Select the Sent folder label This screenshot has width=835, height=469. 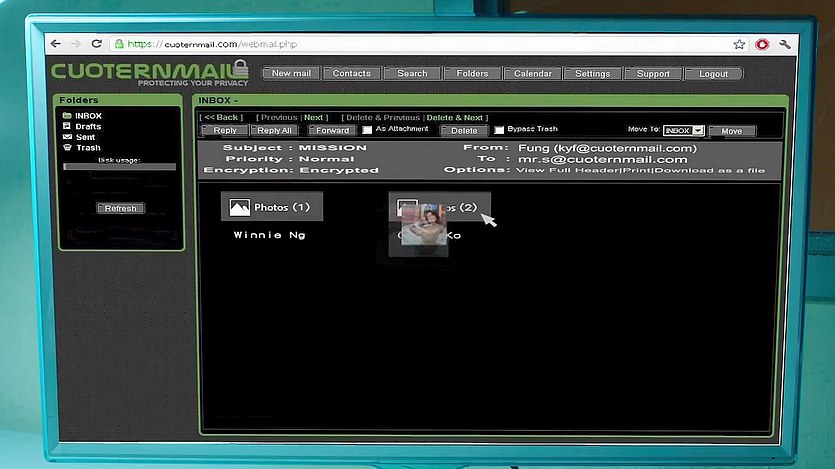(85, 137)
